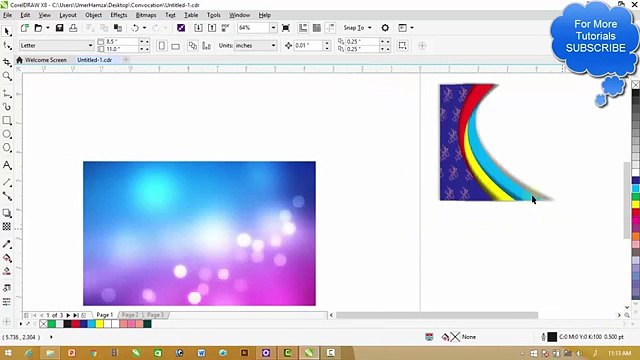
Task: Select the Connector tool
Action: (x=7, y=196)
